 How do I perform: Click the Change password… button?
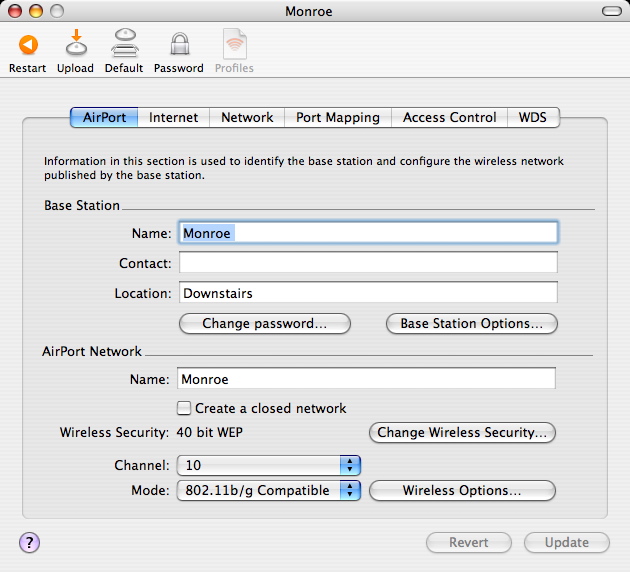tap(265, 324)
